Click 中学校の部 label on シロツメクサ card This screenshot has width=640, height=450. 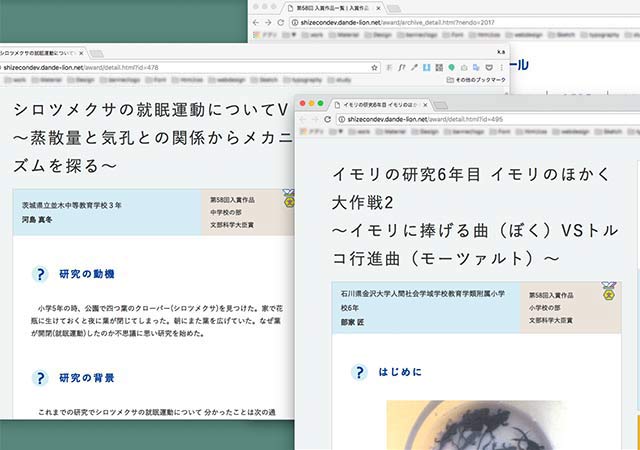(x=226, y=212)
